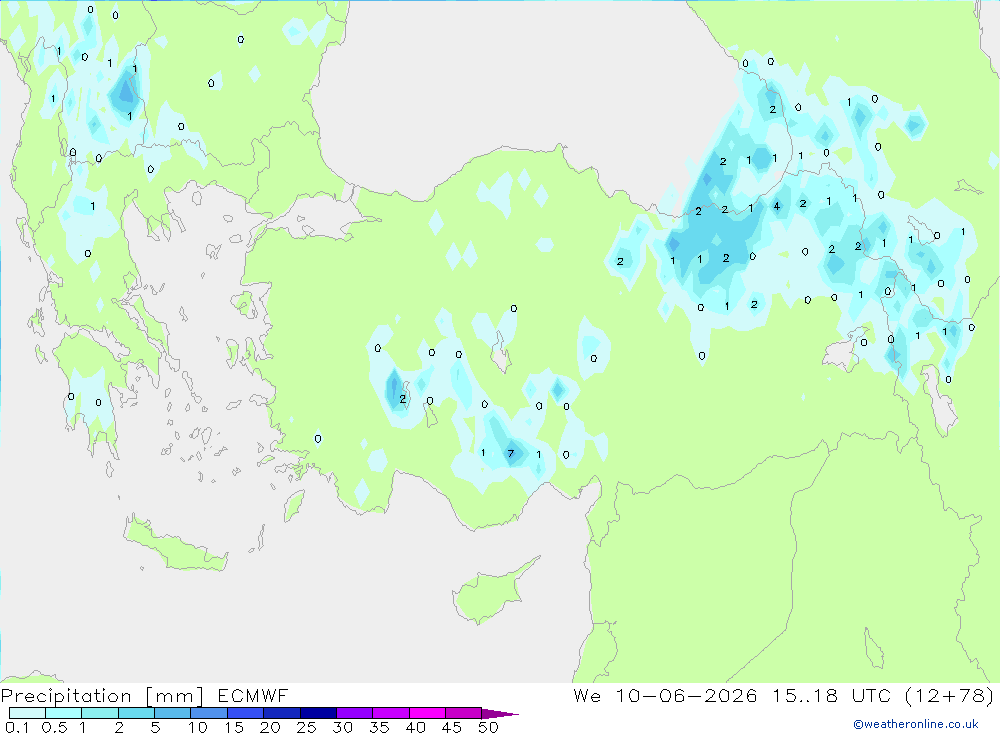Viewport: 1000px width, 733px height.
Task: Select the 40–45 mm magenta swatch
Action: click(x=427, y=713)
